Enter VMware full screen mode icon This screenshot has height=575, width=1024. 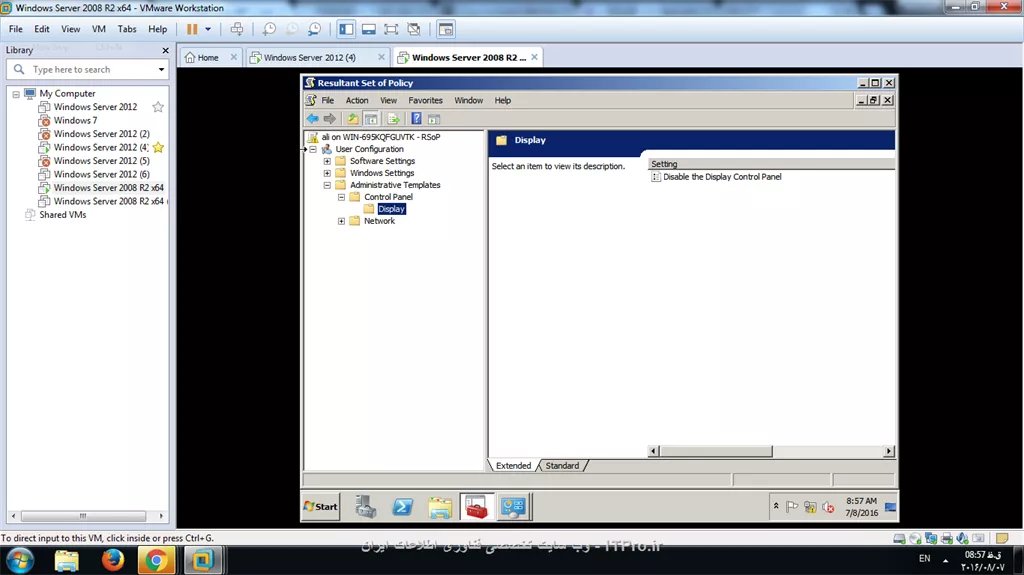pyautogui.click(x=391, y=29)
